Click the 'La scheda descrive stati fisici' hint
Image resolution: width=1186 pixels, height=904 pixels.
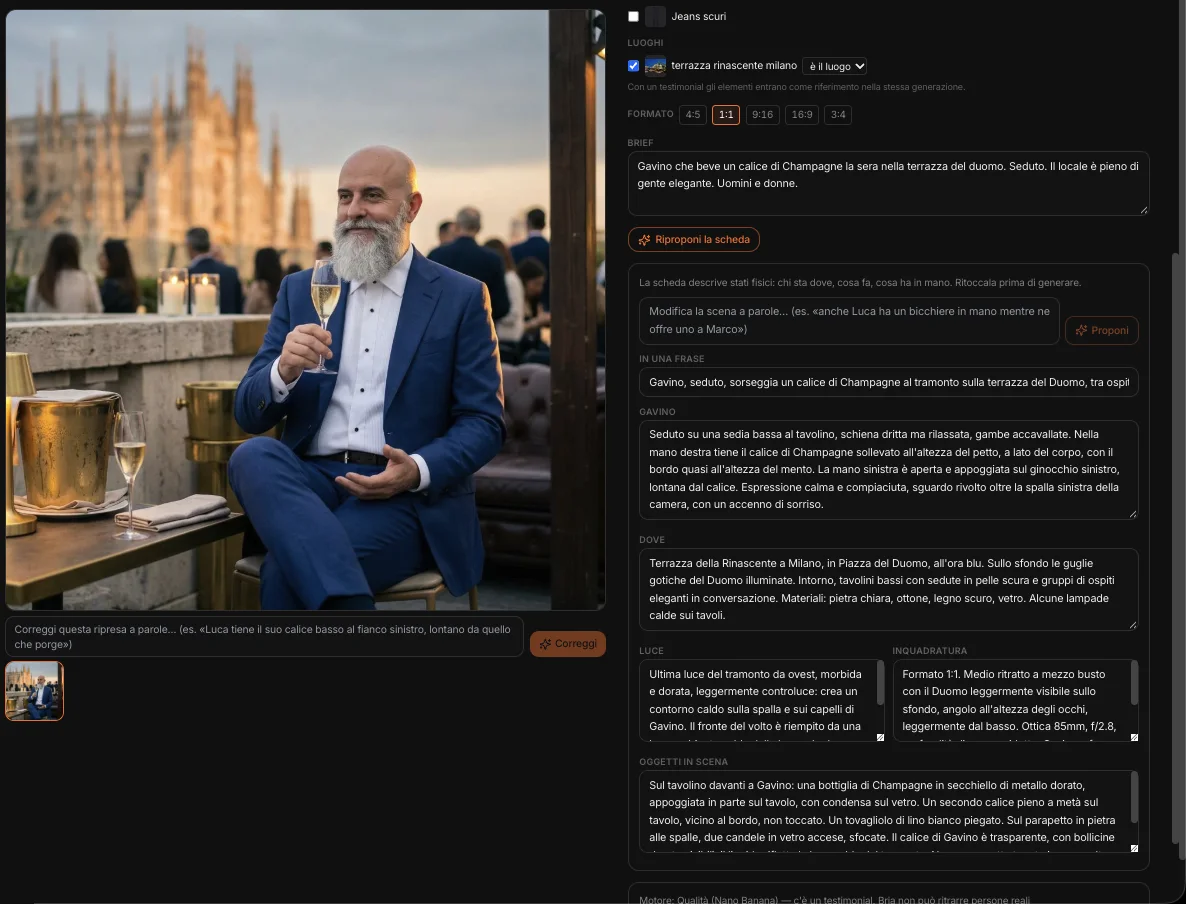coord(860,283)
